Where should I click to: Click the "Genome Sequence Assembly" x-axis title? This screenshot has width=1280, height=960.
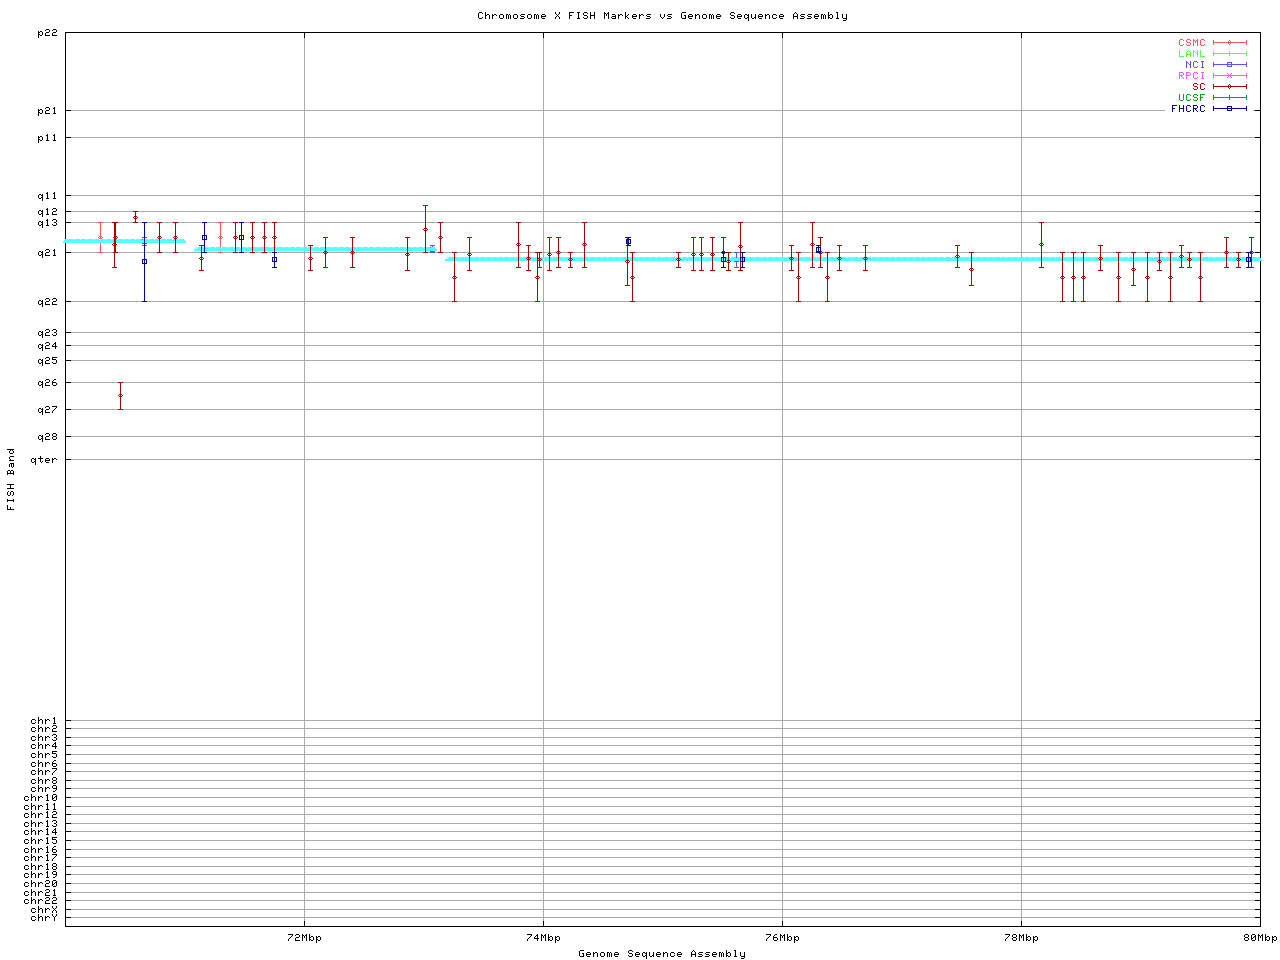pos(662,954)
